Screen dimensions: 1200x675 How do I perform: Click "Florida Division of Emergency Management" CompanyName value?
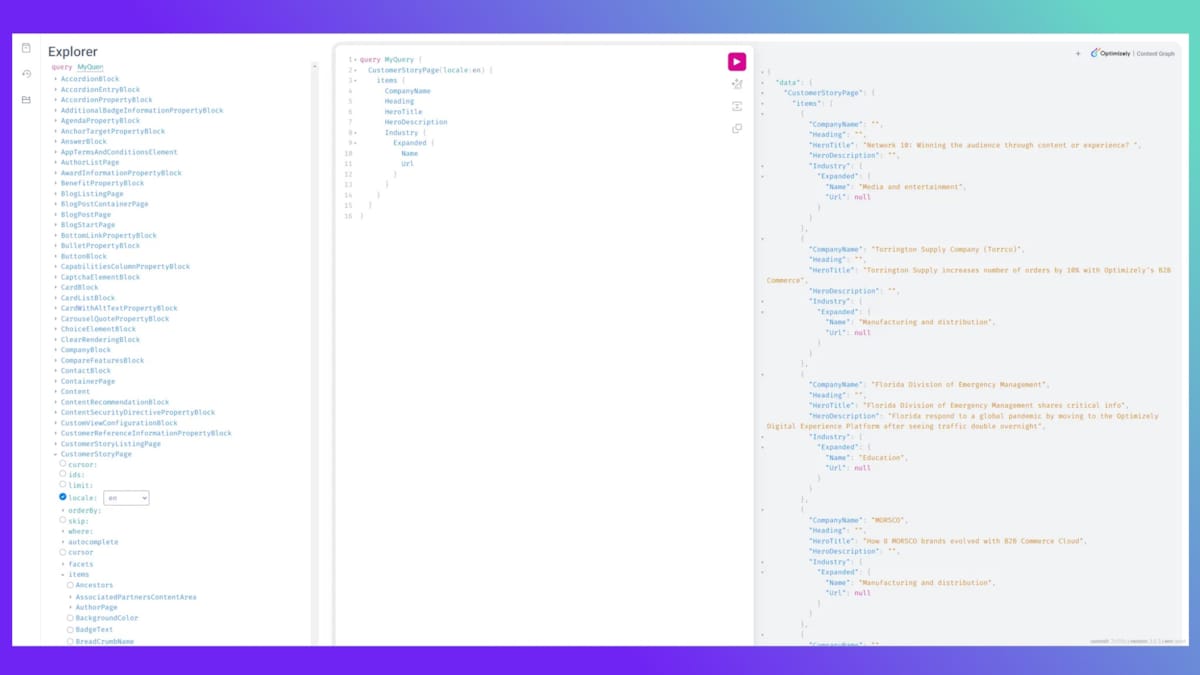959,385
